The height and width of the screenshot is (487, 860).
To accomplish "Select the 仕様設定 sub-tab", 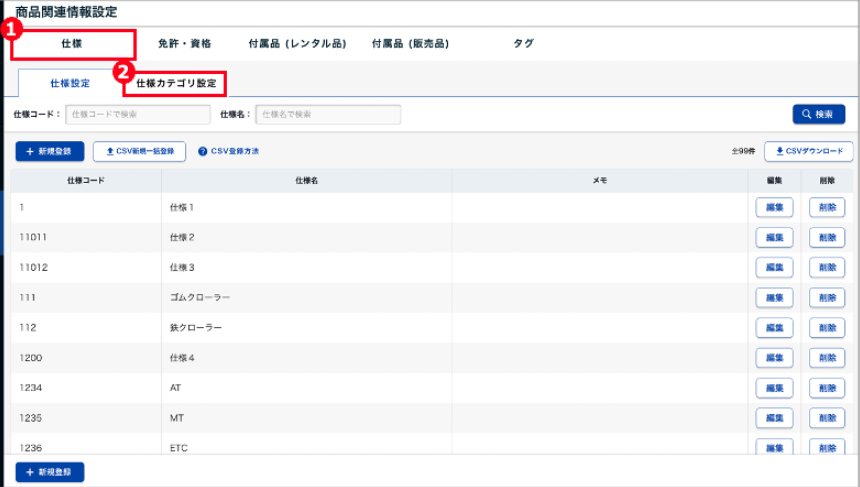I will tap(69, 83).
